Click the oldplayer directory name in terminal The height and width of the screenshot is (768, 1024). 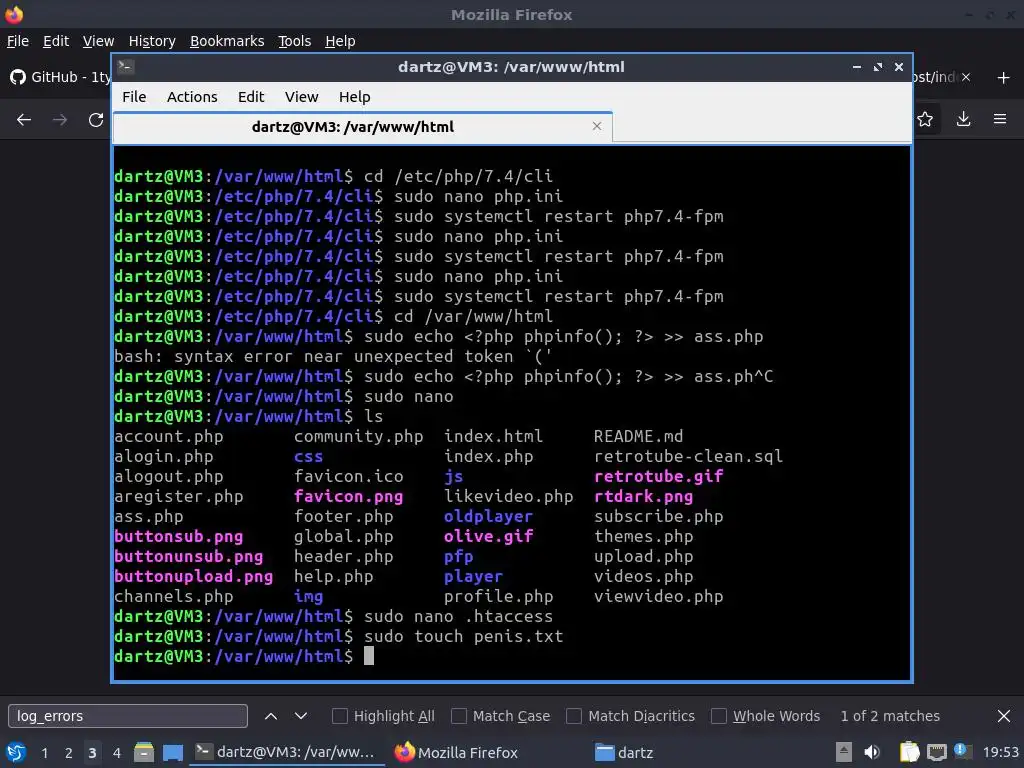488,516
